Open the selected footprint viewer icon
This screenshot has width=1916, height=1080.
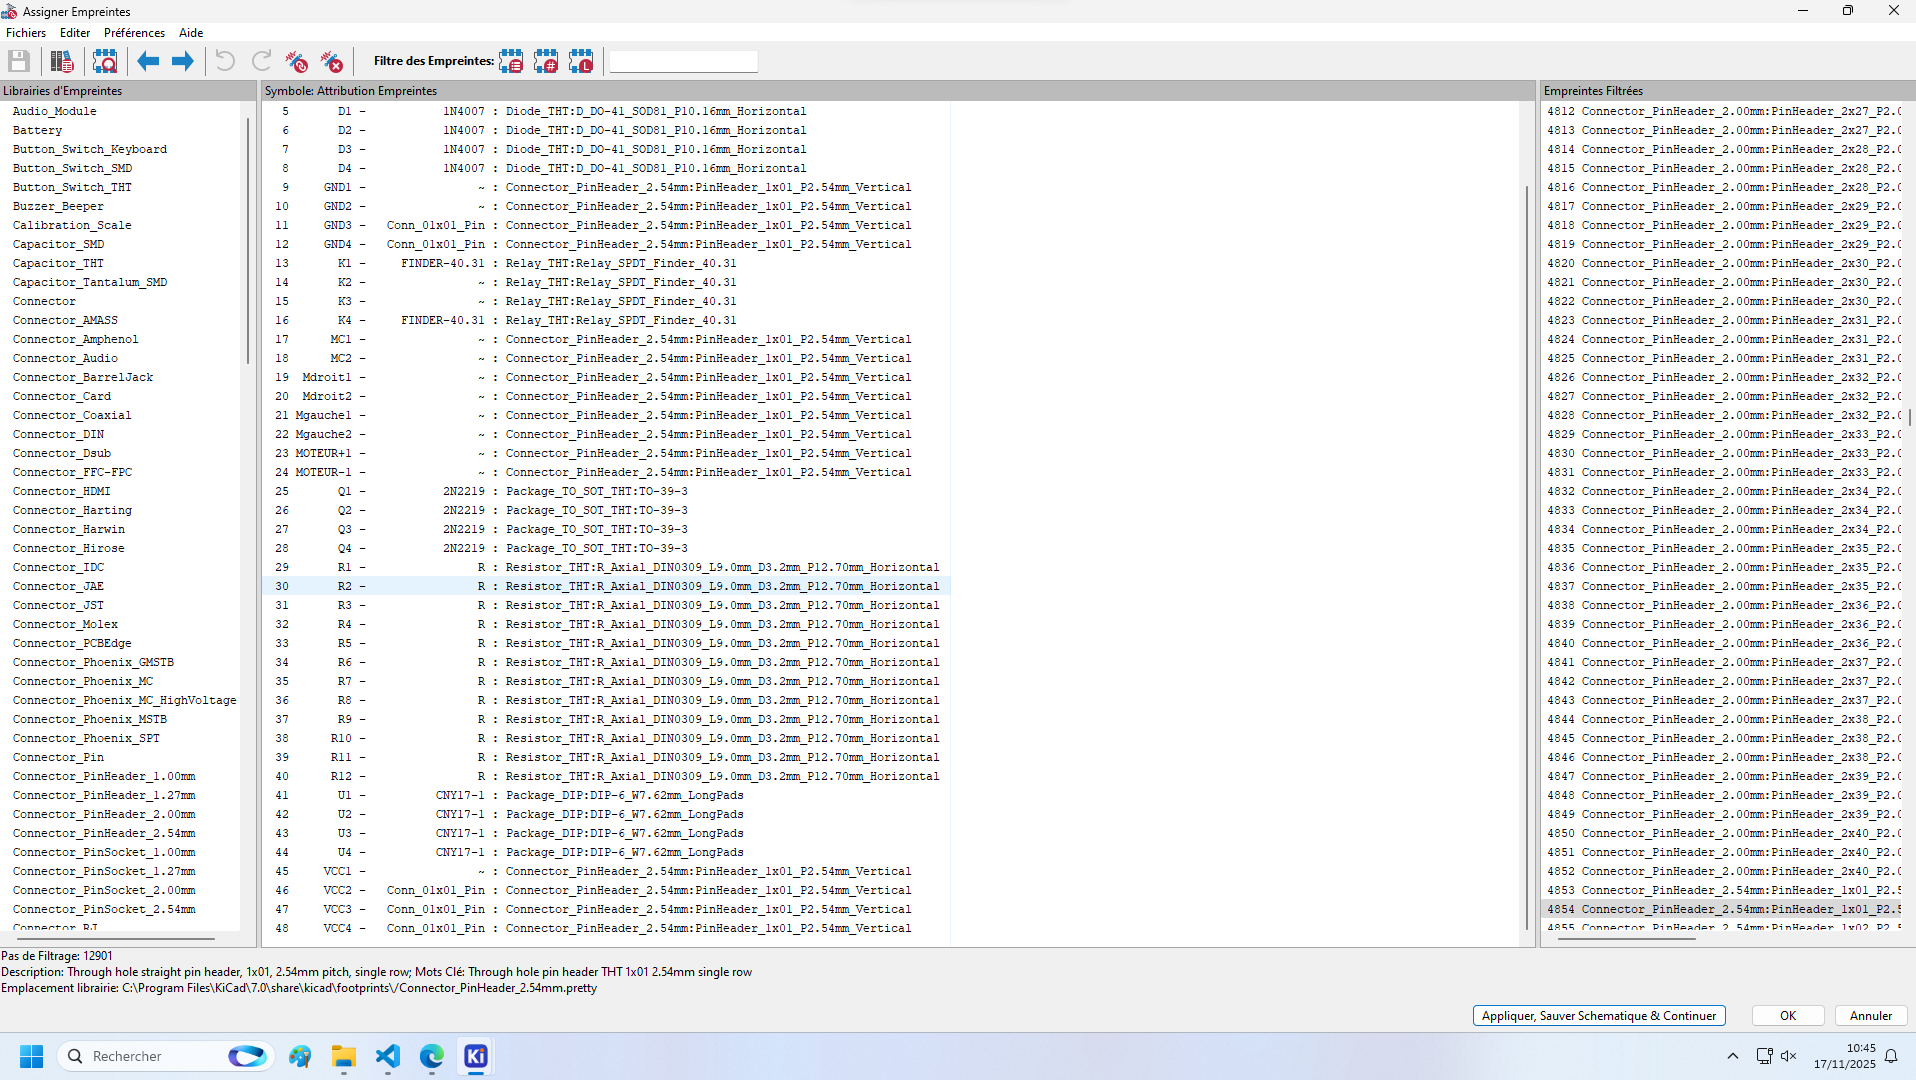105,62
